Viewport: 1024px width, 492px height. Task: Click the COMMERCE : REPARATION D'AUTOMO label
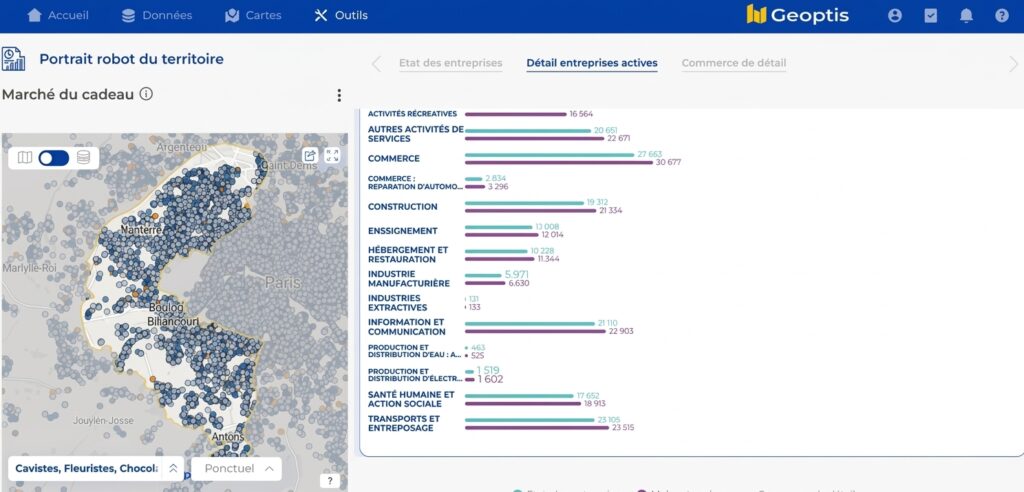click(x=415, y=182)
